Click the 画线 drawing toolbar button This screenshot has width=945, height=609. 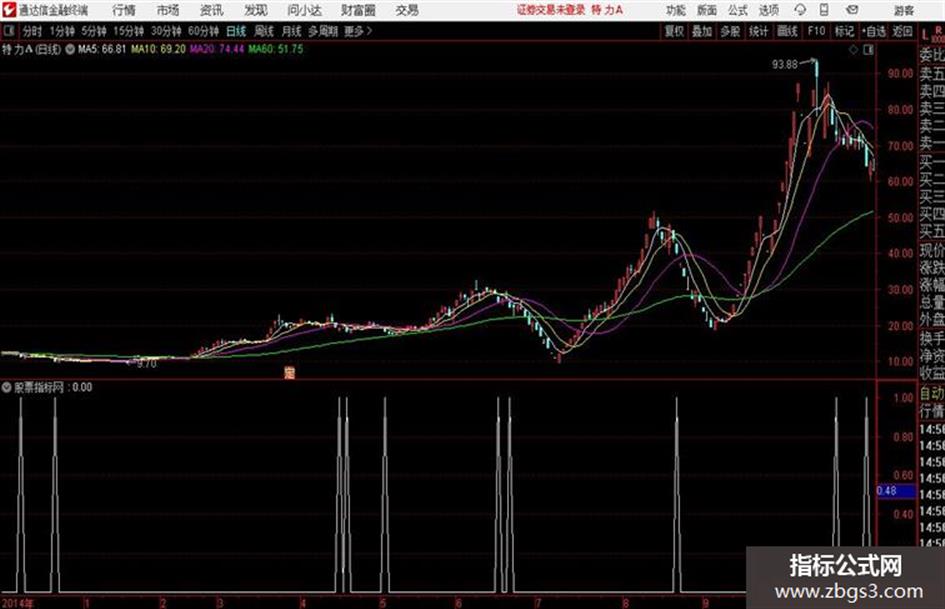tap(787, 31)
